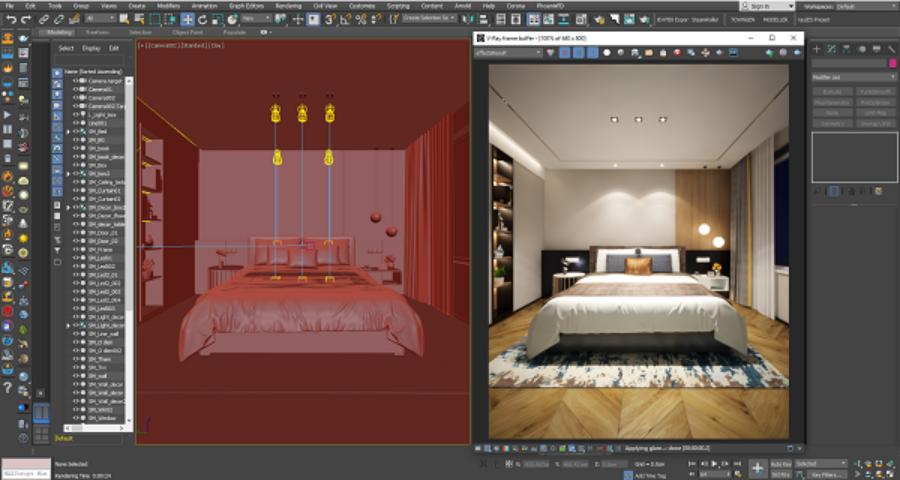The height and width of the screenshot is (480, 900).
Task: Activate the Rotate tool
Action: tap(203, 19)
